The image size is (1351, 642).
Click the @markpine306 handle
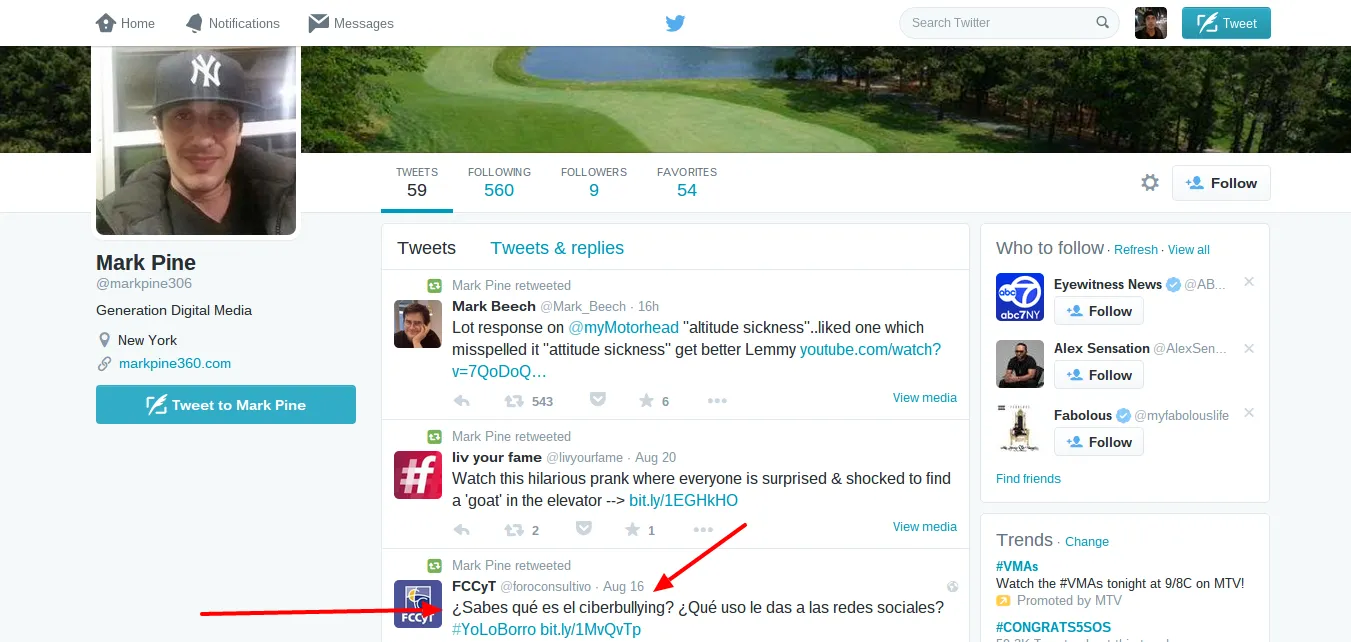click(144, 284)
